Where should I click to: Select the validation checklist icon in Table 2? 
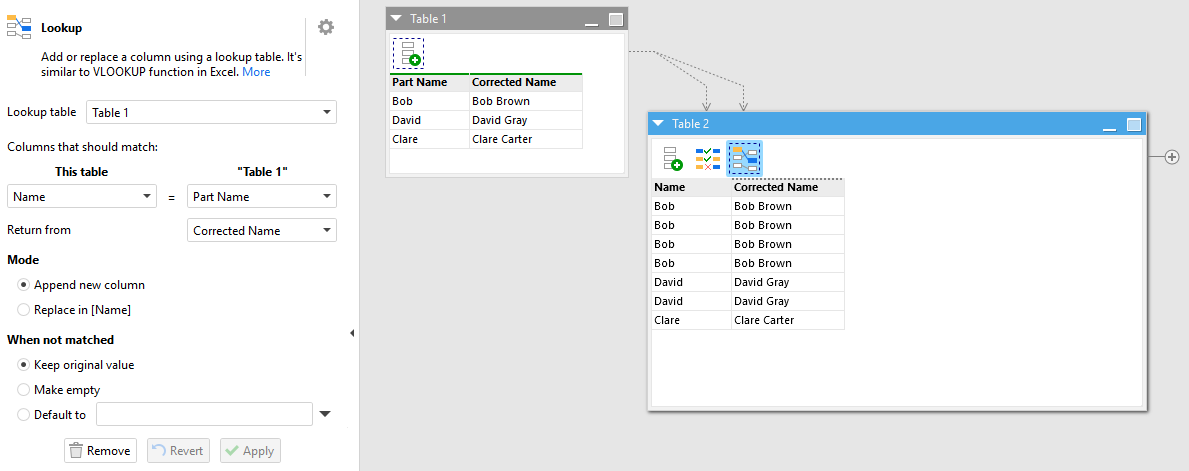pos(707,159)
